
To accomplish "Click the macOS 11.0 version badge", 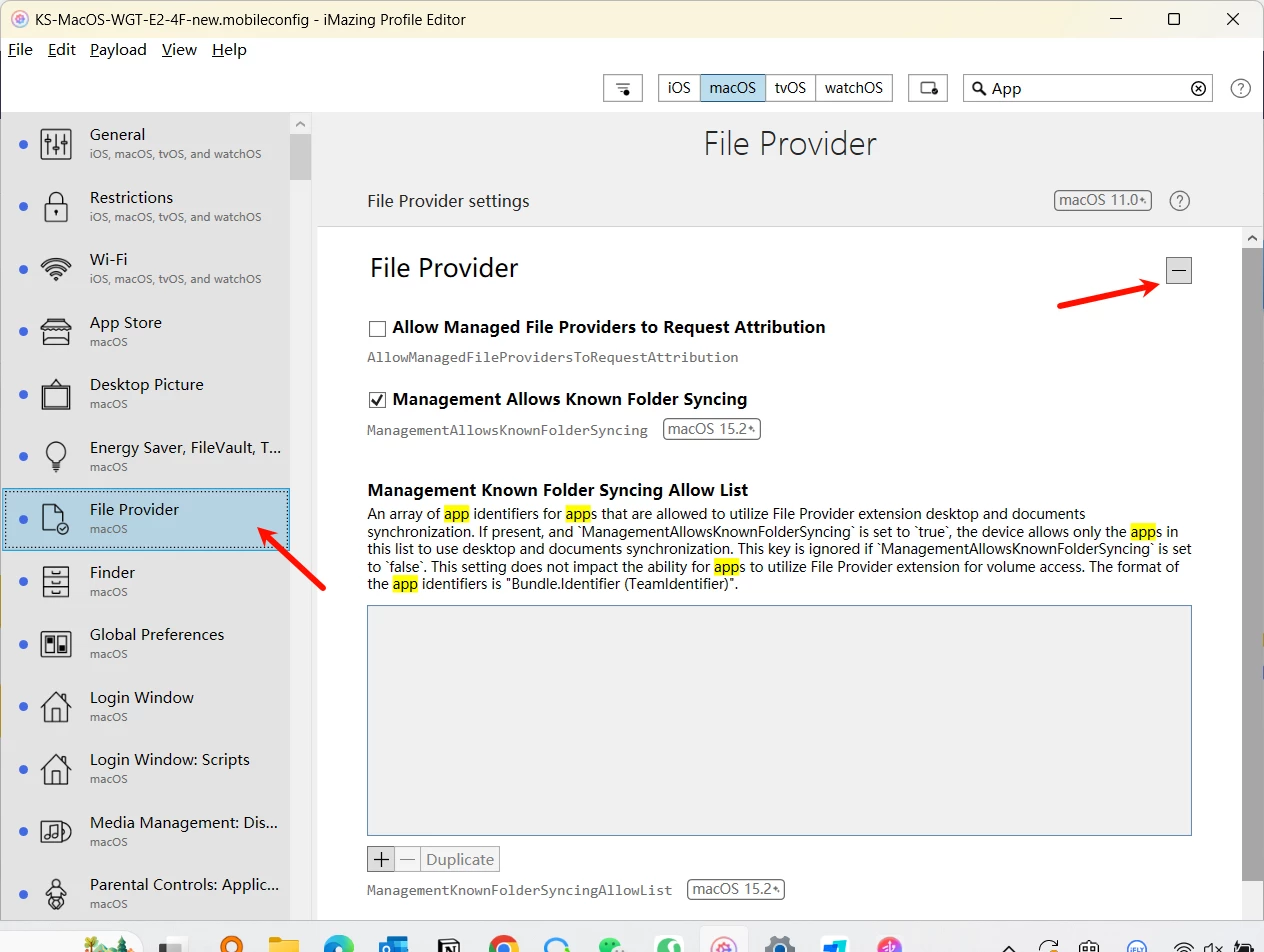I will pos(1103,200).
